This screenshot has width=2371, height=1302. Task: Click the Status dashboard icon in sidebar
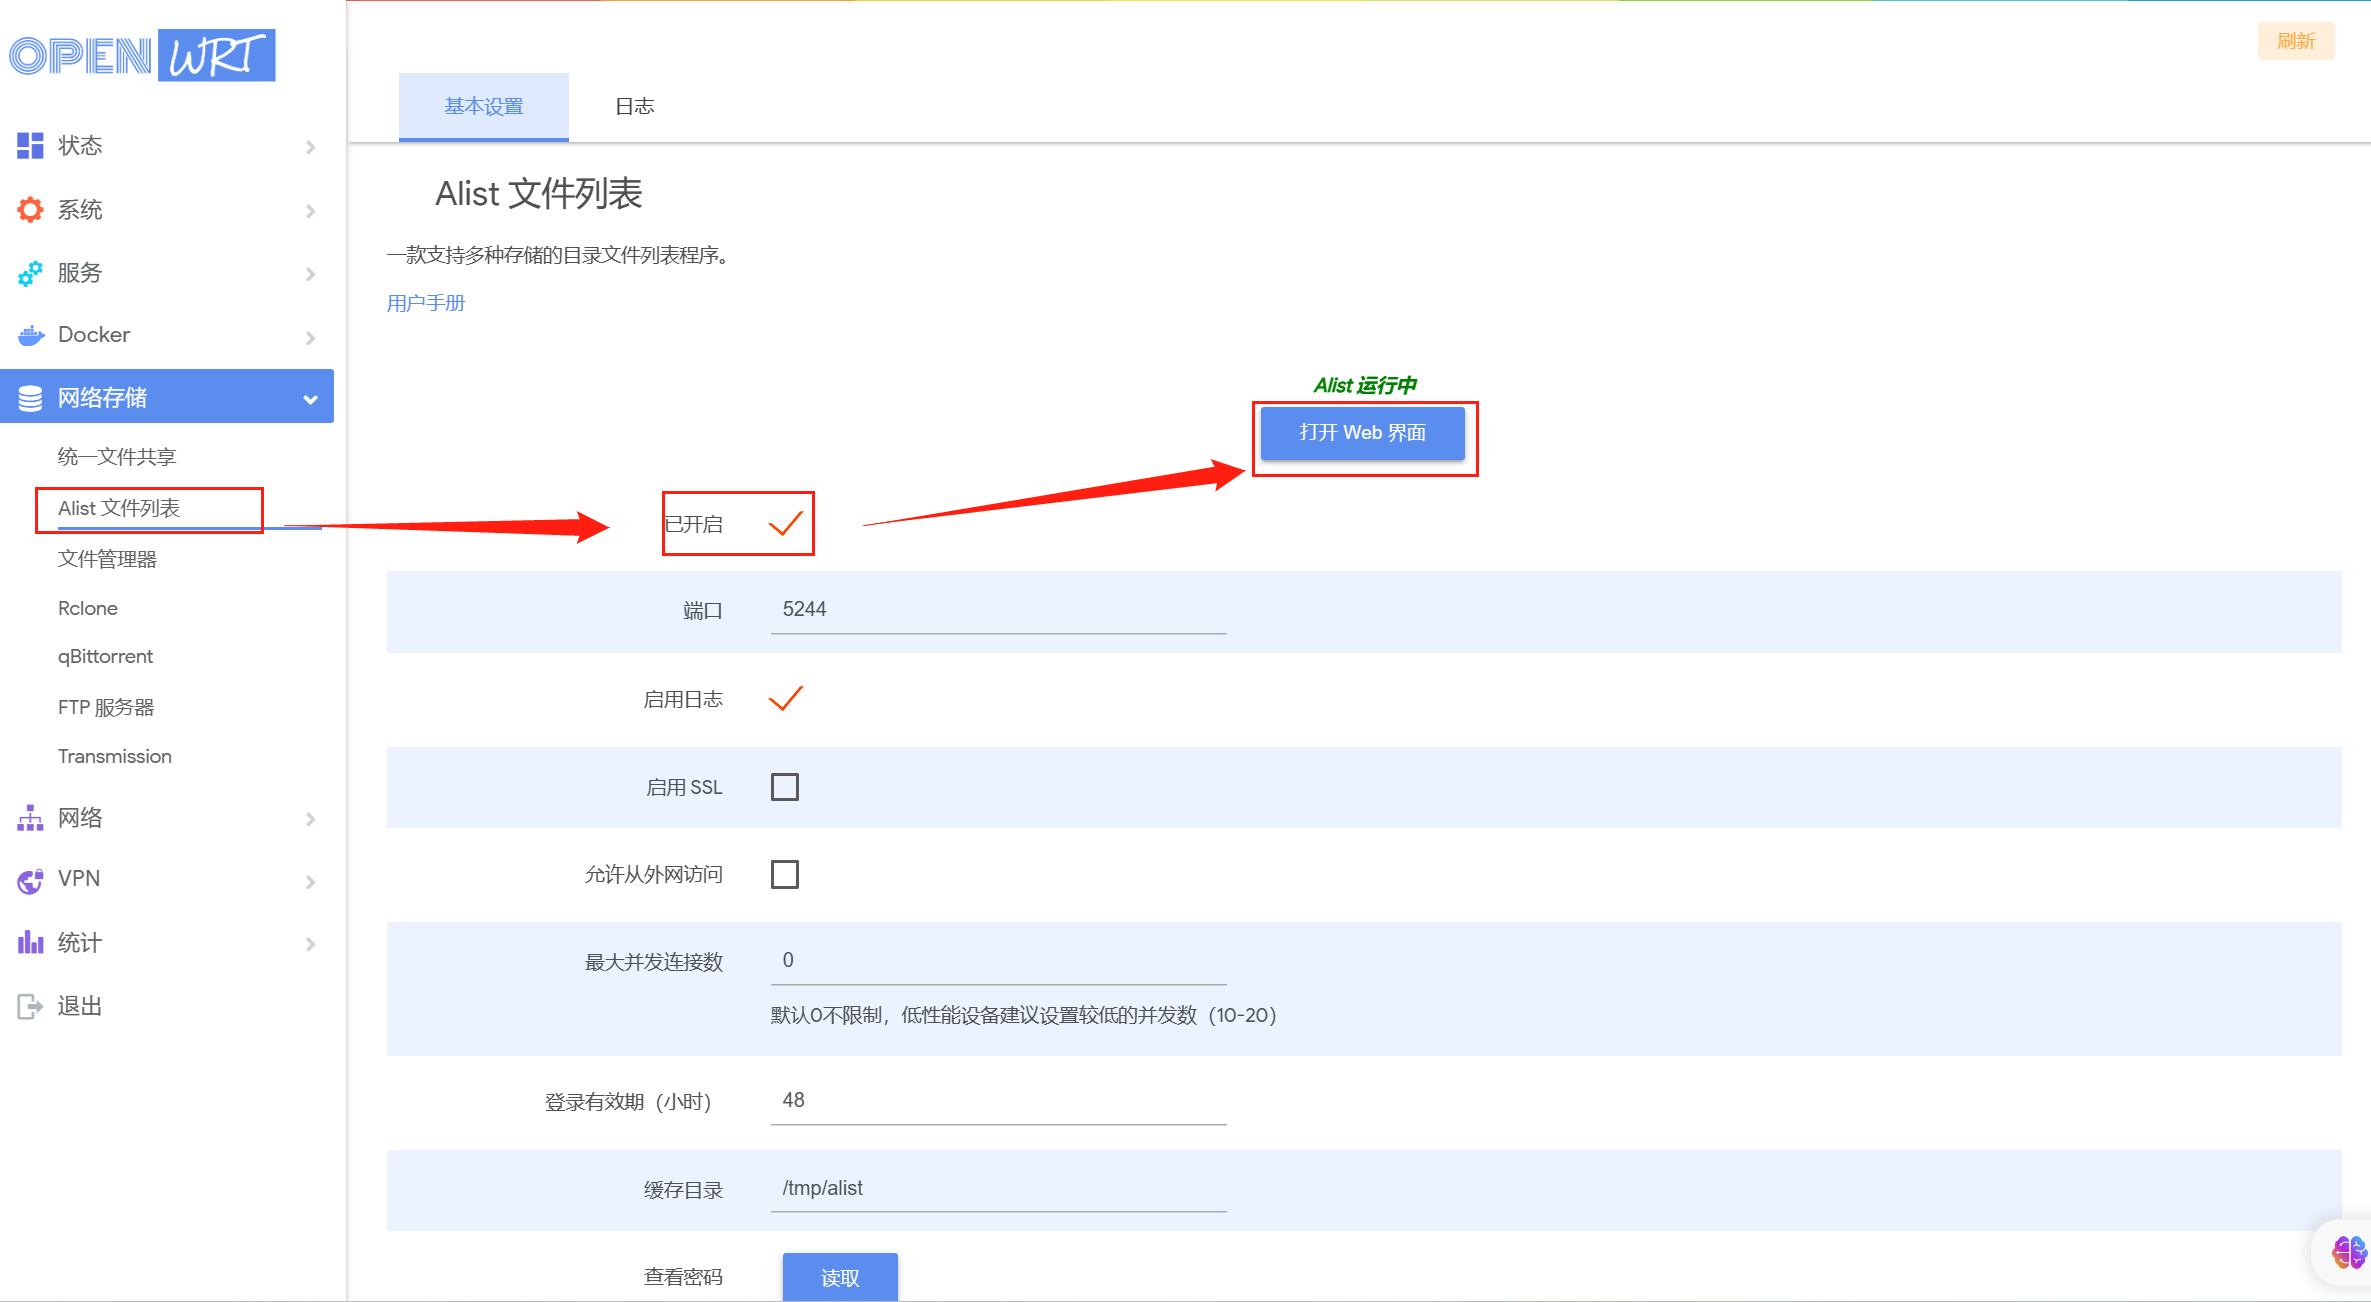tap(30, 146)
